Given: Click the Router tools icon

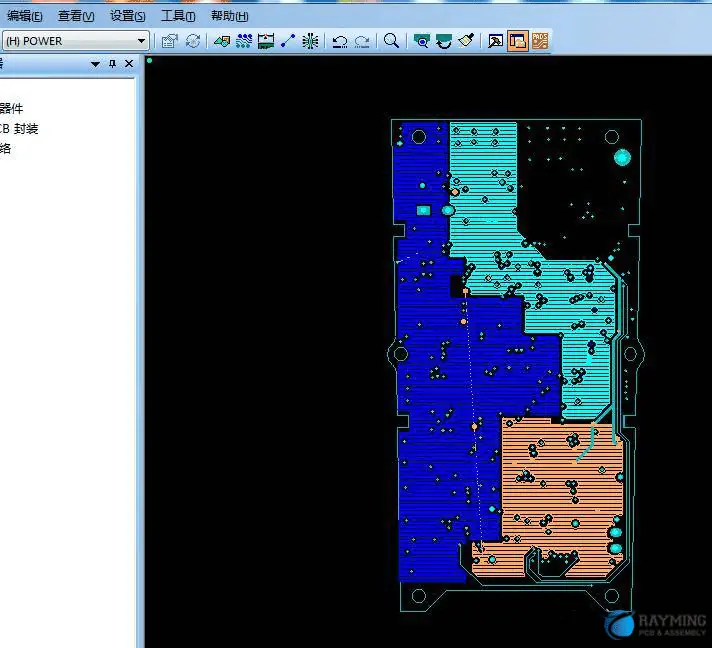Looking at the screenshot, I should (244, 41).
